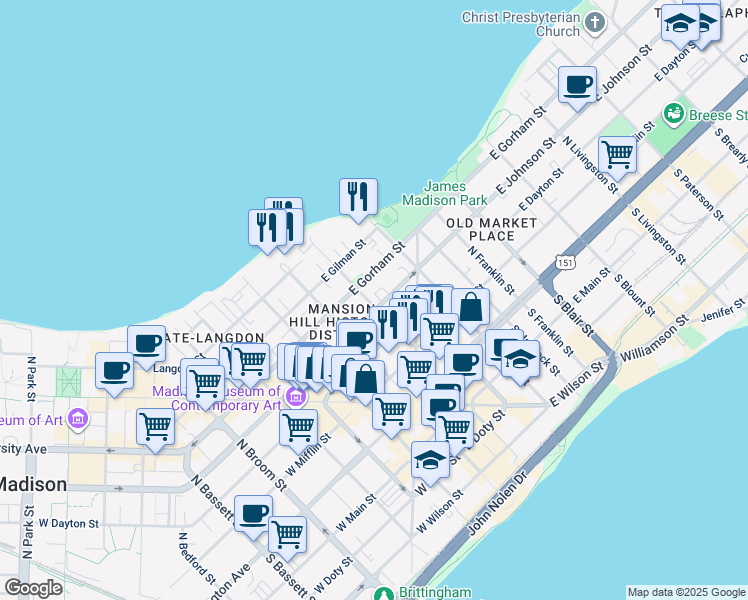Select the S Blair St label
Viewport: 748px width, 600px height.
(x=574, y=316)
